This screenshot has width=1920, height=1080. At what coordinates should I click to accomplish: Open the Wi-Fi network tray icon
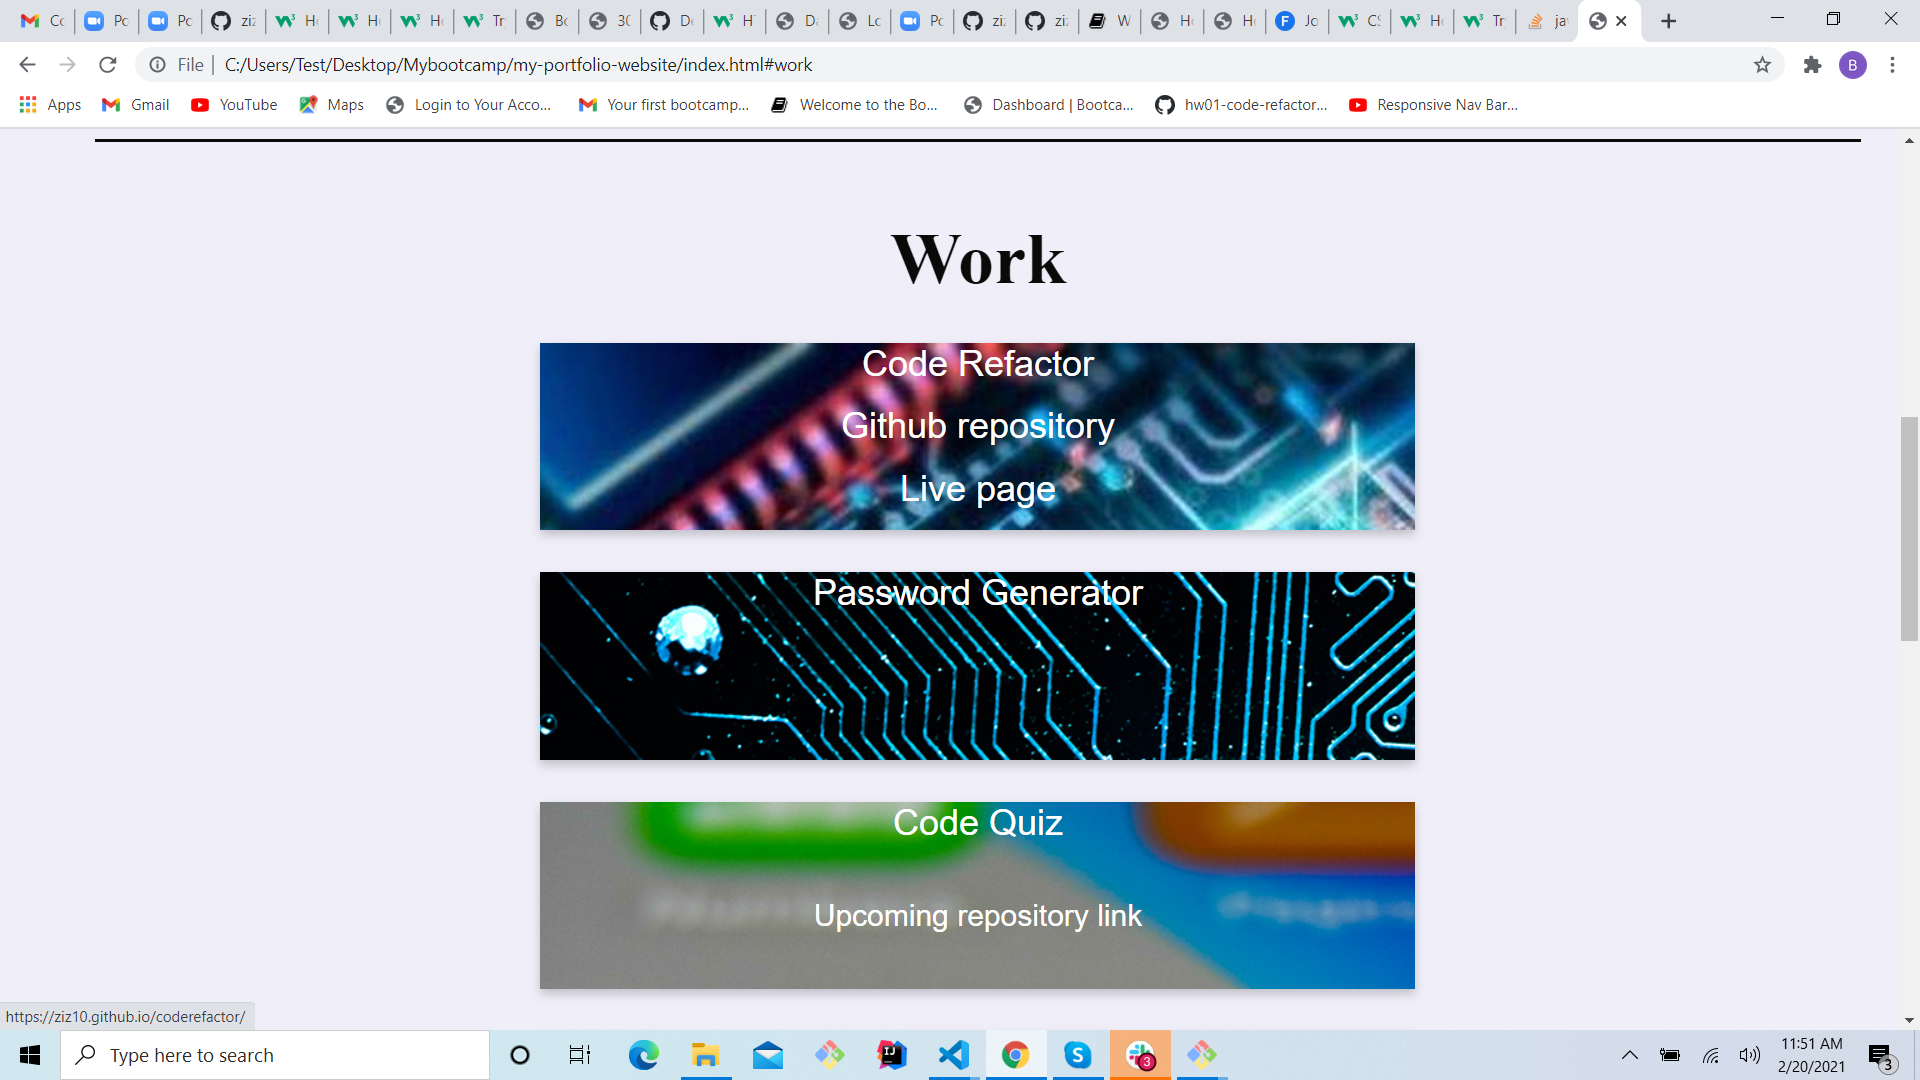click(x=1710, y=1055)
